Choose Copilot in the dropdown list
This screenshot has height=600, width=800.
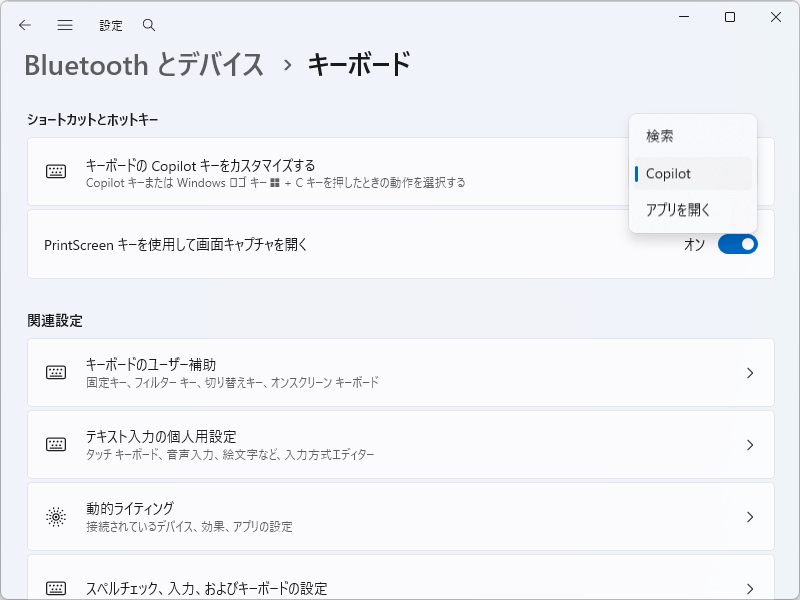tap(693, 173)
